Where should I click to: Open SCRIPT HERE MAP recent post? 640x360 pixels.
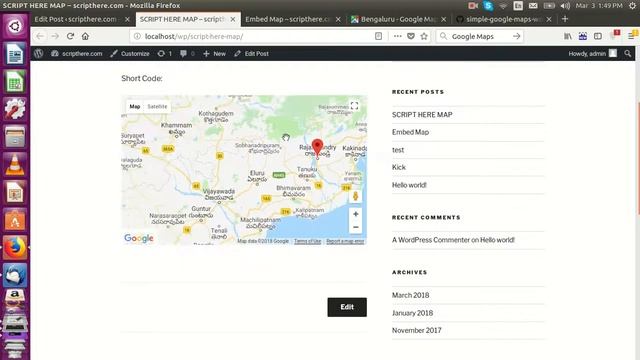coord(422,115)
